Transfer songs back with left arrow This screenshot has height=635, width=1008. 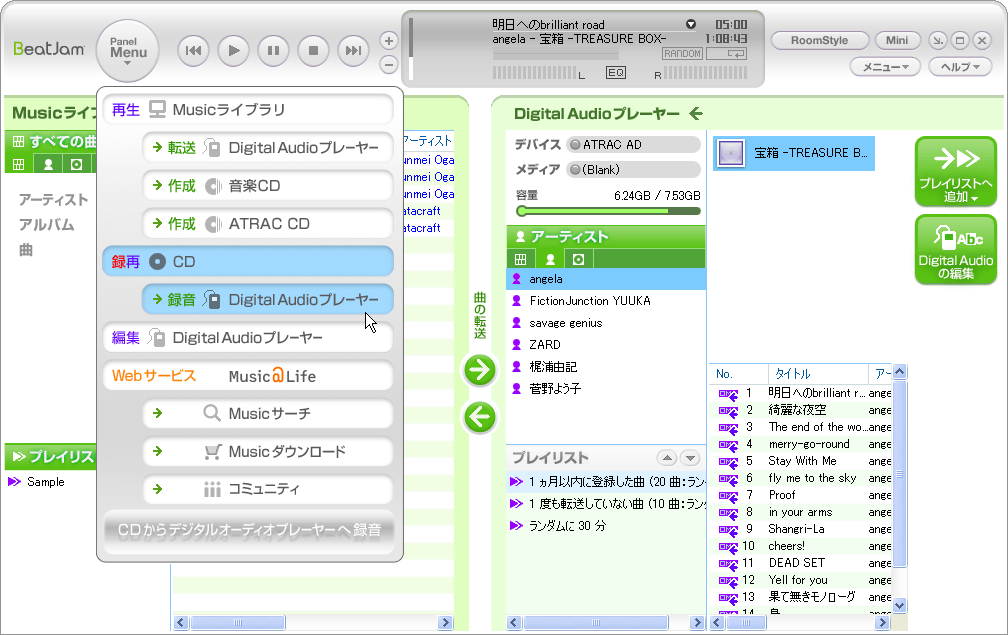480,418
